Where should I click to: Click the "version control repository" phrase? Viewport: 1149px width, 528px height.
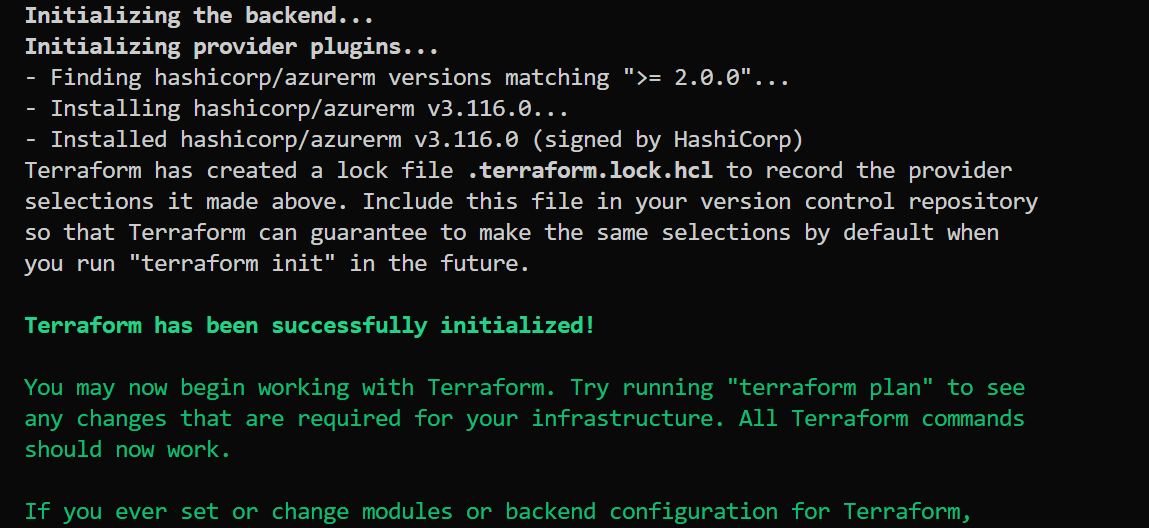pyautogui.click(x=869, y=201)
